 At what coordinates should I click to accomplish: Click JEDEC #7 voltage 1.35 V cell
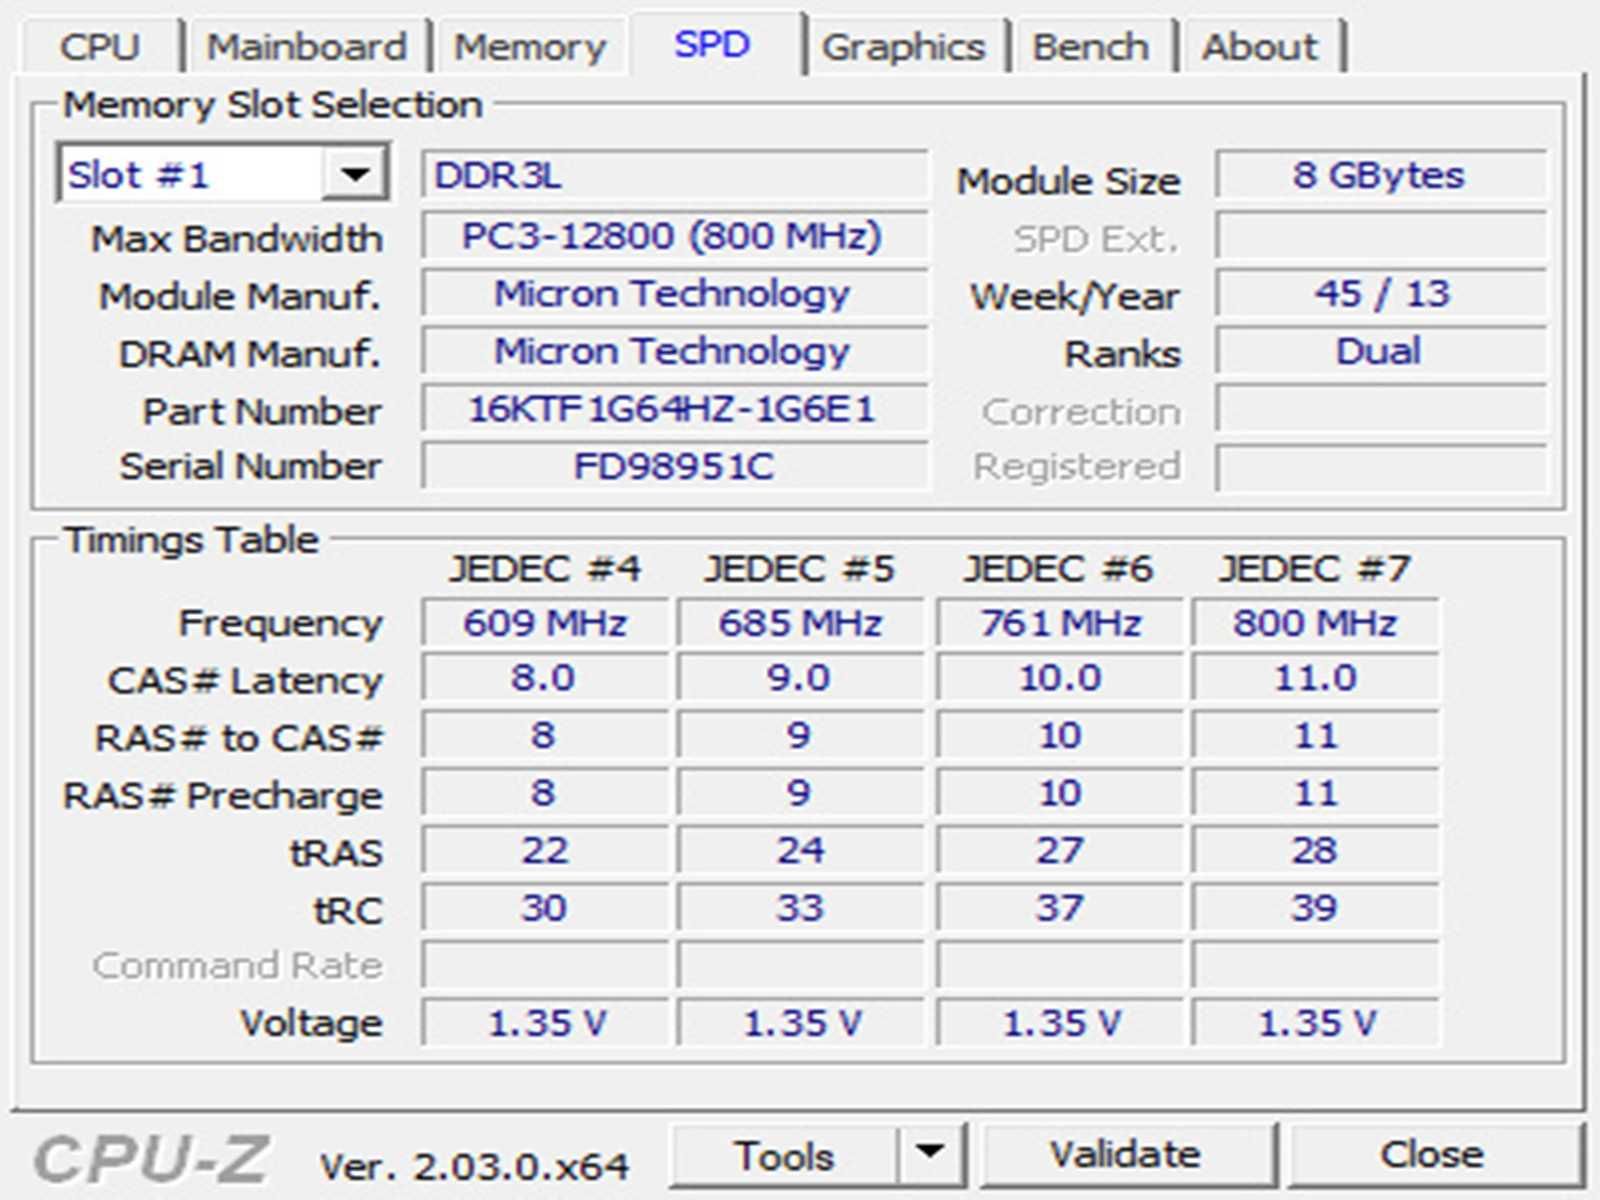[1315, 1023]
